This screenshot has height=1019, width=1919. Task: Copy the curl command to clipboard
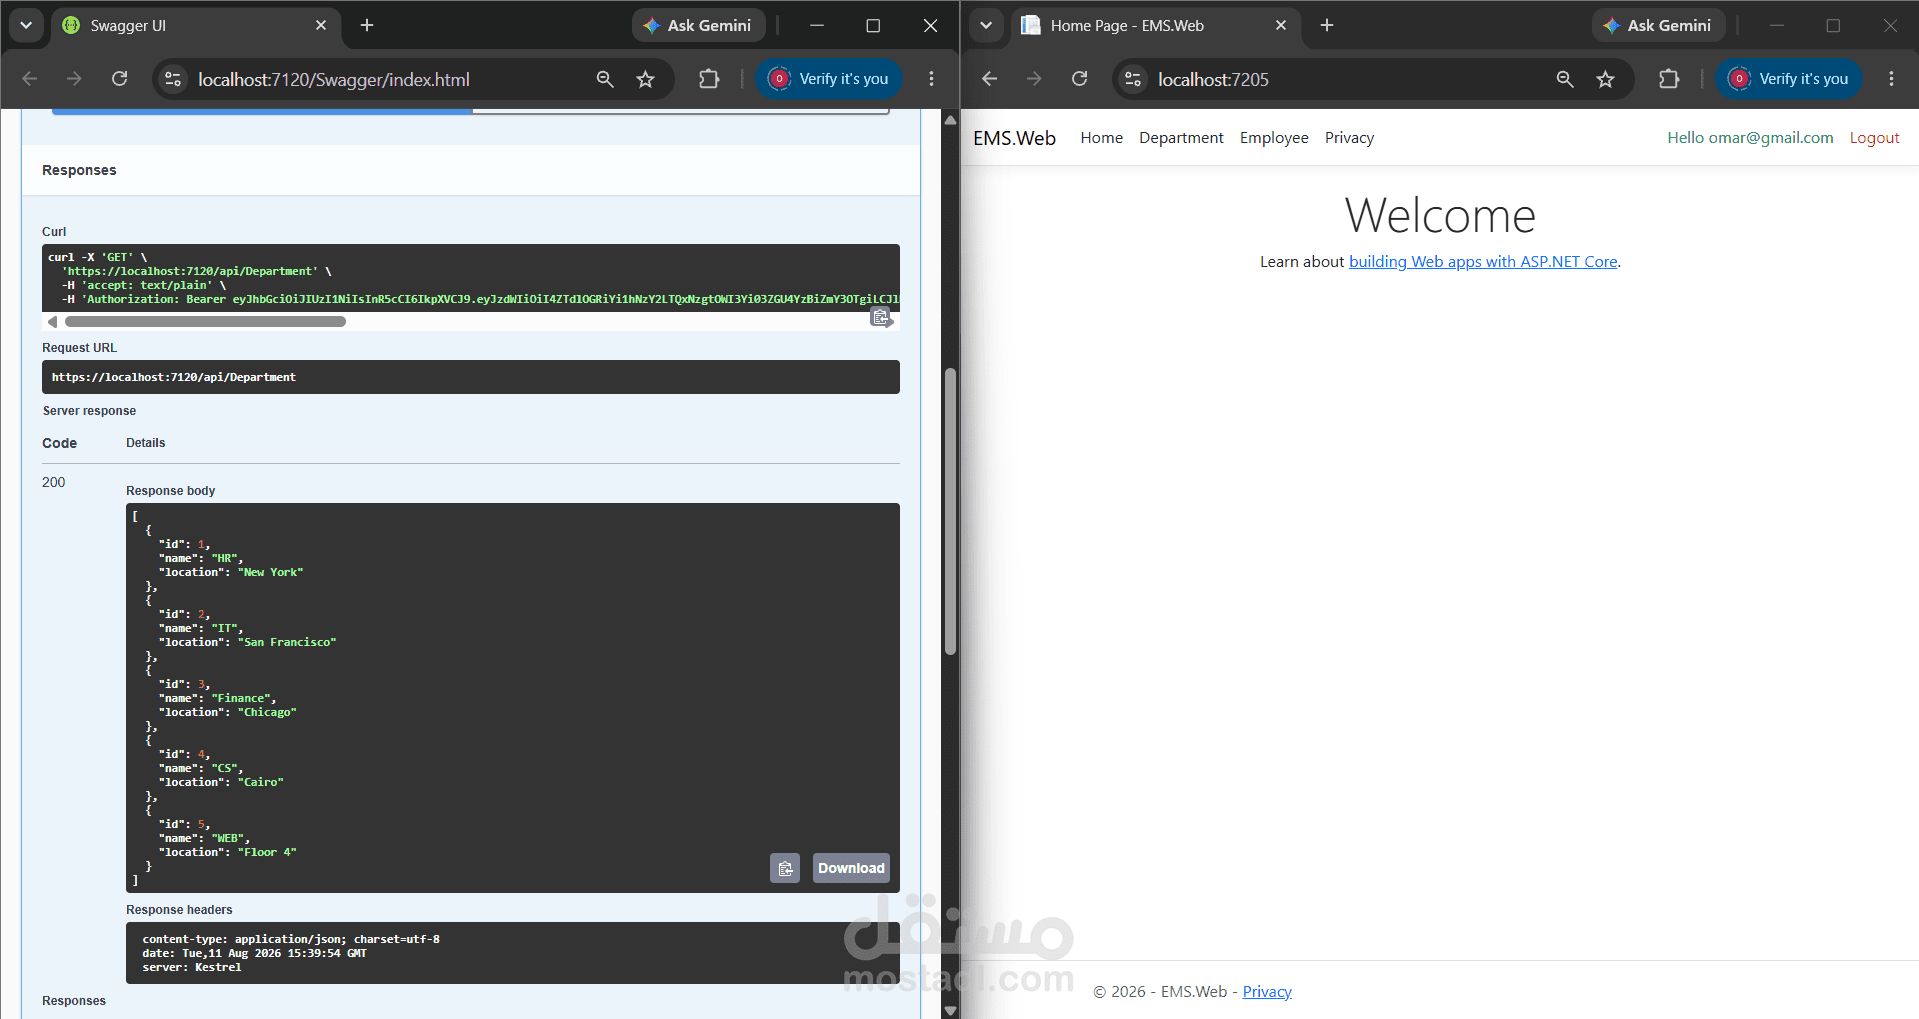(x=880, y=317)
